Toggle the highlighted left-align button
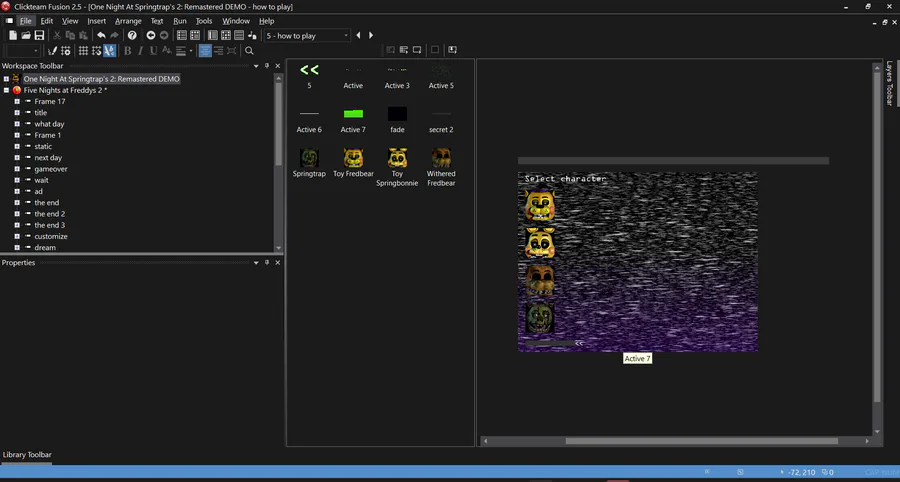This screenshot has height=482, width=900. pyautogui.click(x=205, y=50)
